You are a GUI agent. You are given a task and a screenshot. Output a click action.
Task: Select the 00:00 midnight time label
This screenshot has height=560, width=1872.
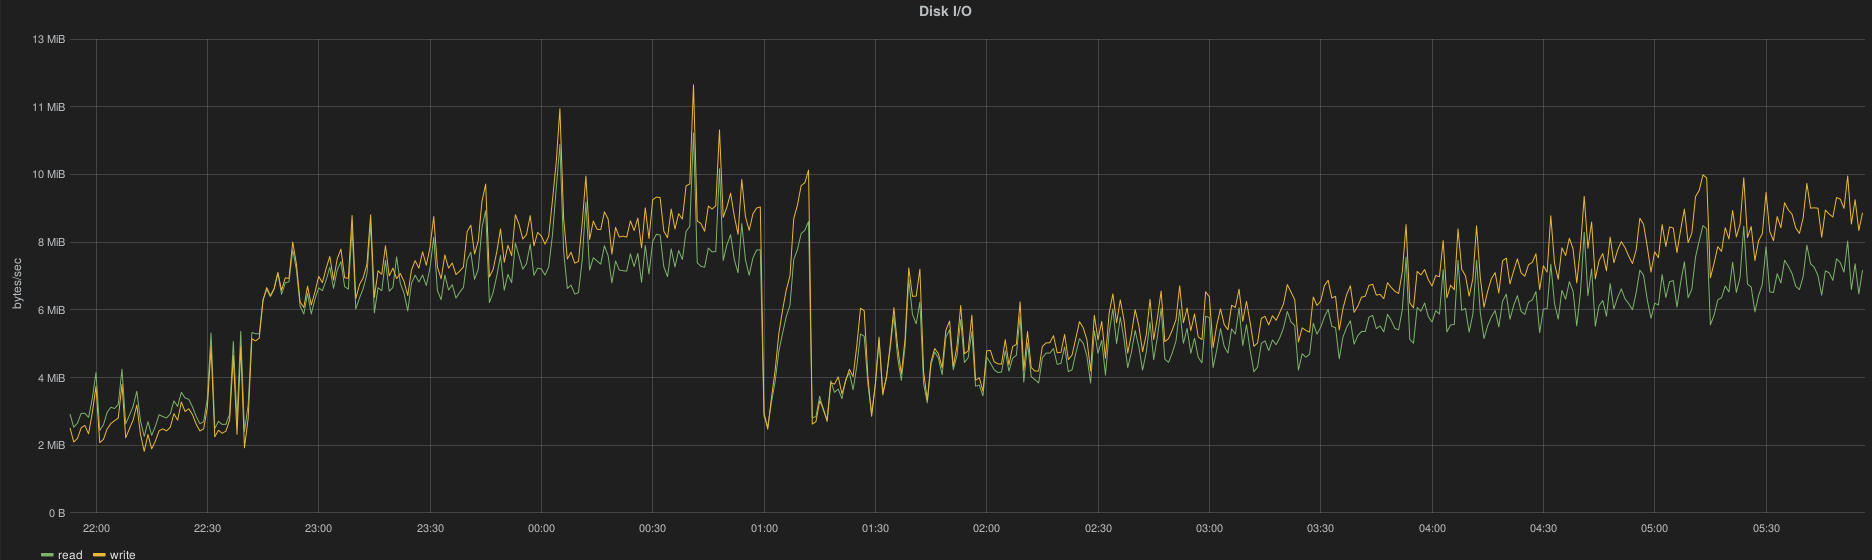(x=541, y=528)
